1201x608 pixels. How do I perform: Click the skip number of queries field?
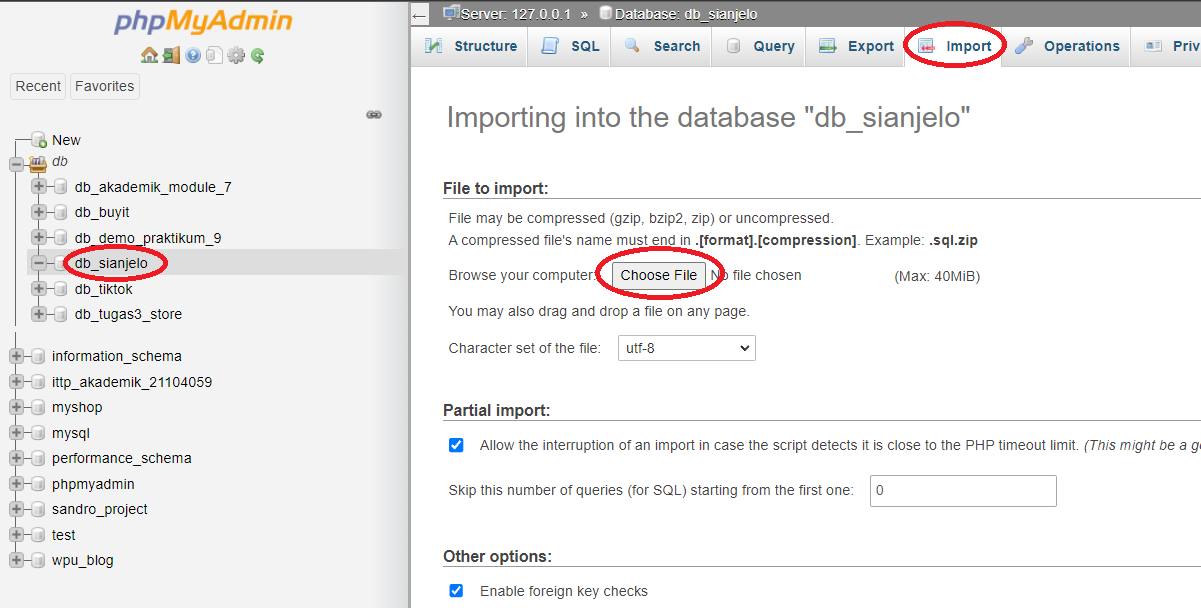pos(963,491)
